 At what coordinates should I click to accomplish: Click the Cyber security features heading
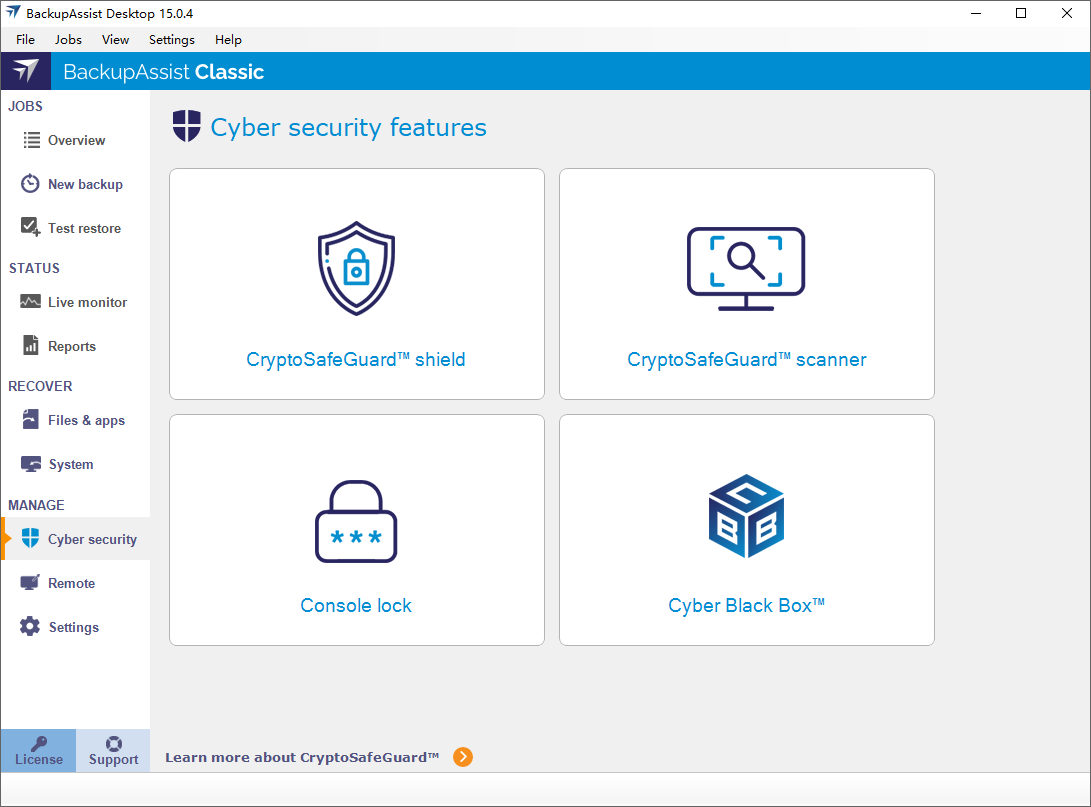click(349, 127)
